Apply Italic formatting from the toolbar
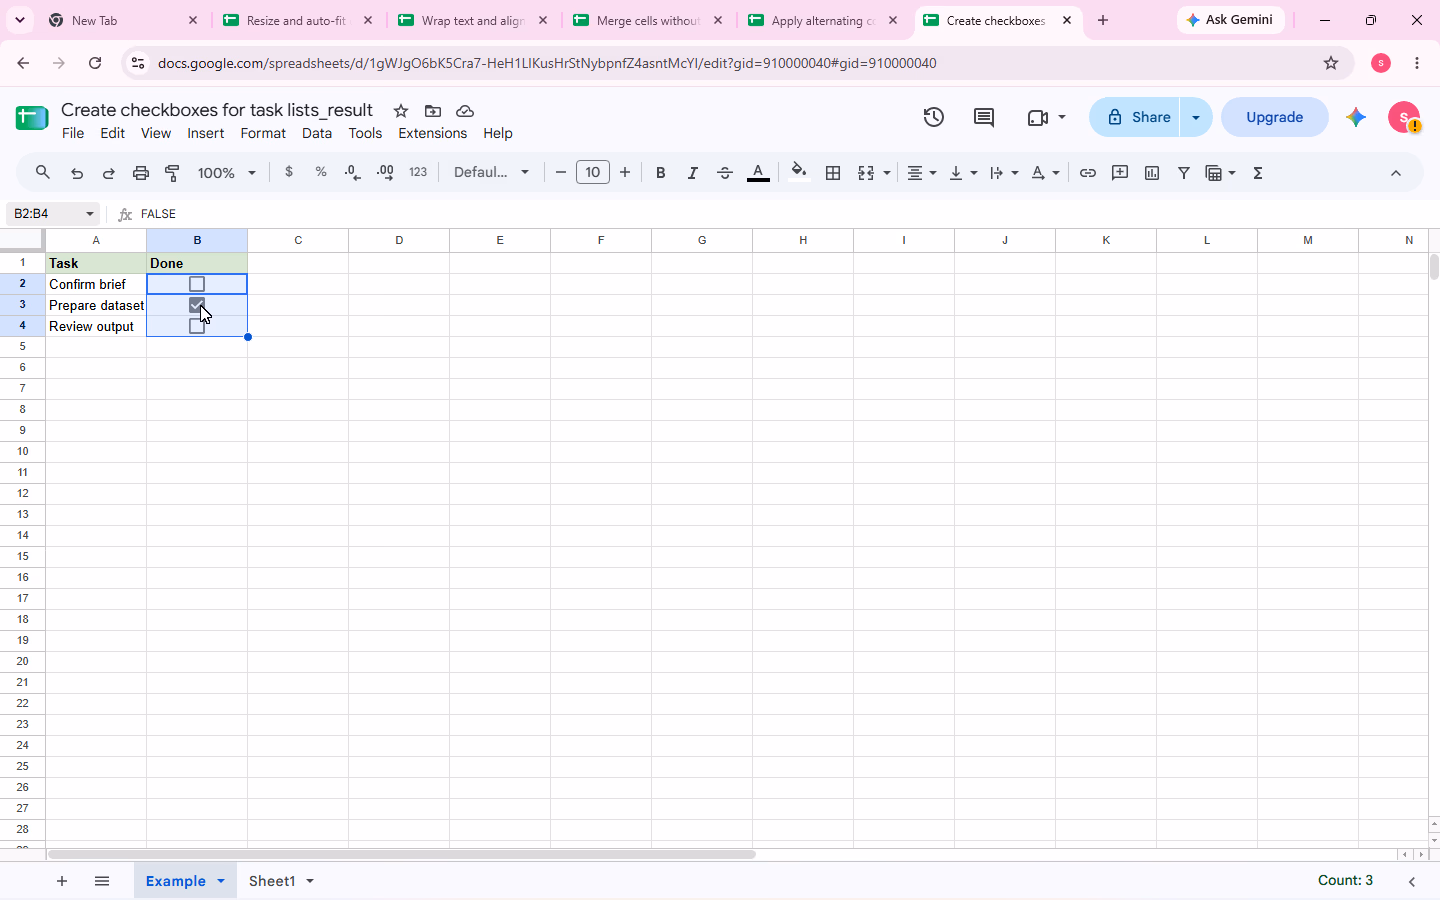This screenshot has width=1440, height=900. tap(692, 173)
